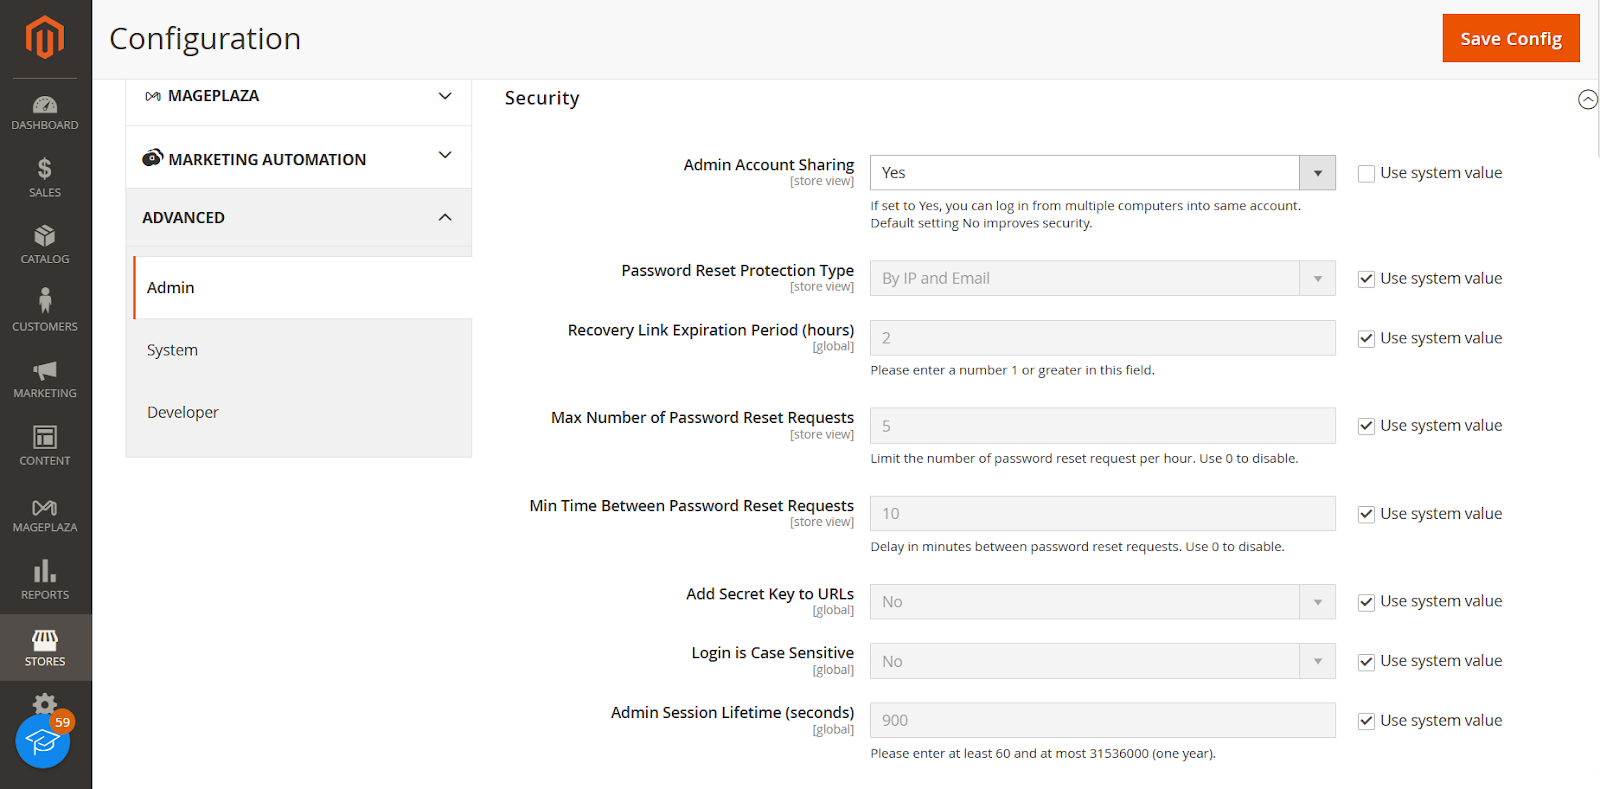Select the Developer configuration tab
Viewport: 1600px width, 789px height.
(x=183, y=412)
